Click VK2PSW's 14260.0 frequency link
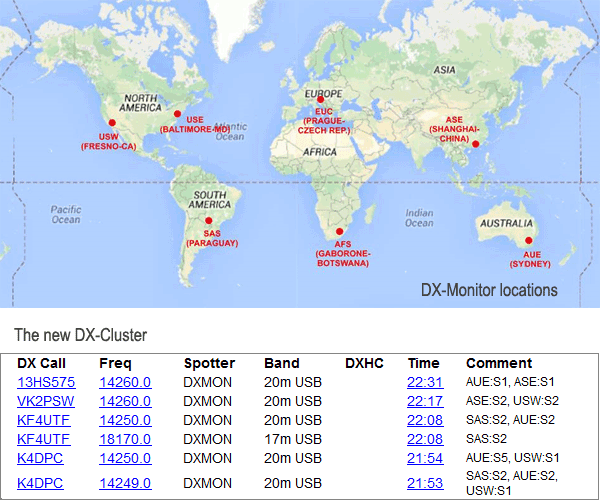600x500 pixels. point(125,401)
